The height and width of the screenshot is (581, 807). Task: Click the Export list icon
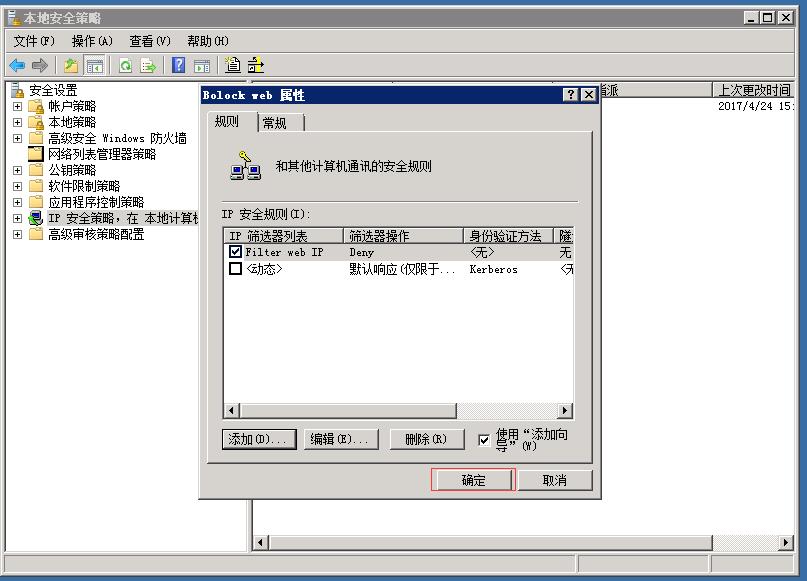click(147, 67)
